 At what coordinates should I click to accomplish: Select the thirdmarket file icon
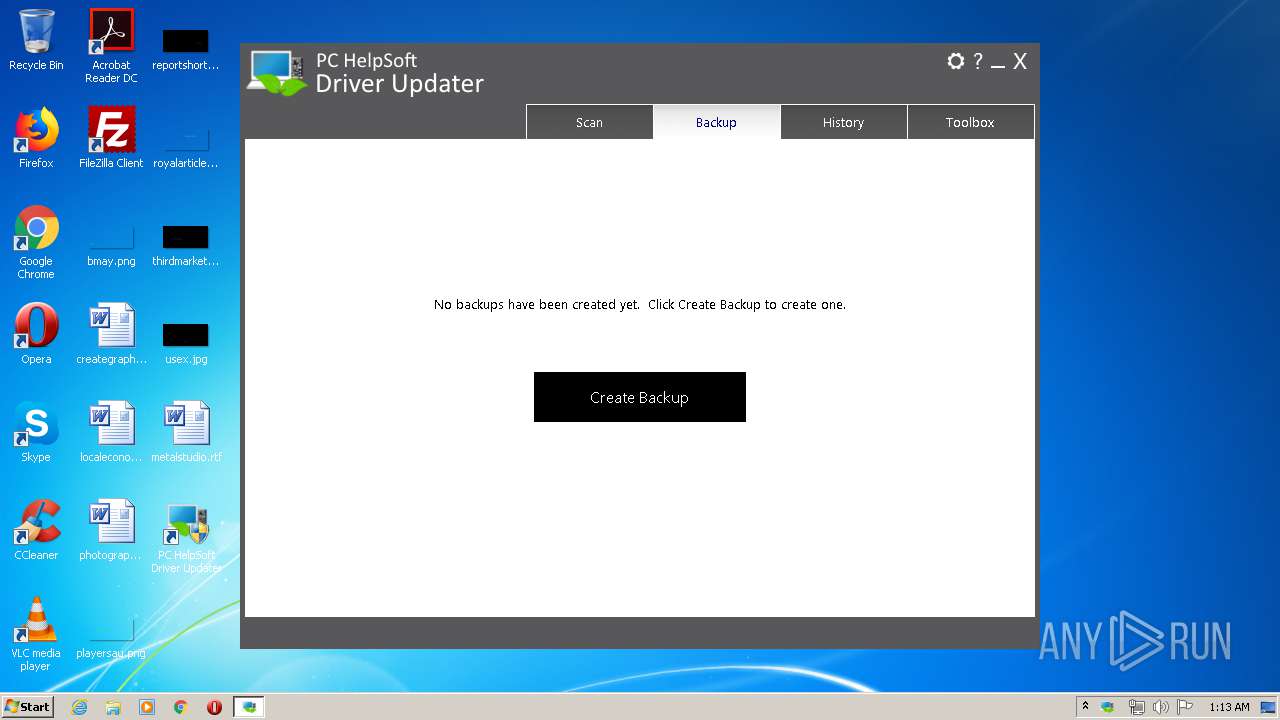click(186, 246)
